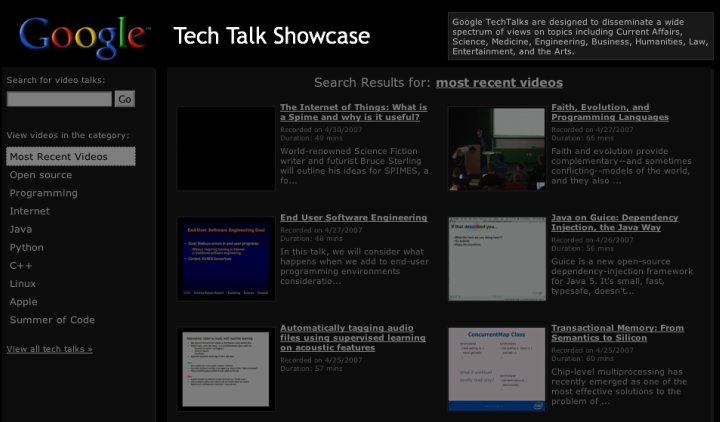Click the End User Software Engineering thumbnail

226,258
